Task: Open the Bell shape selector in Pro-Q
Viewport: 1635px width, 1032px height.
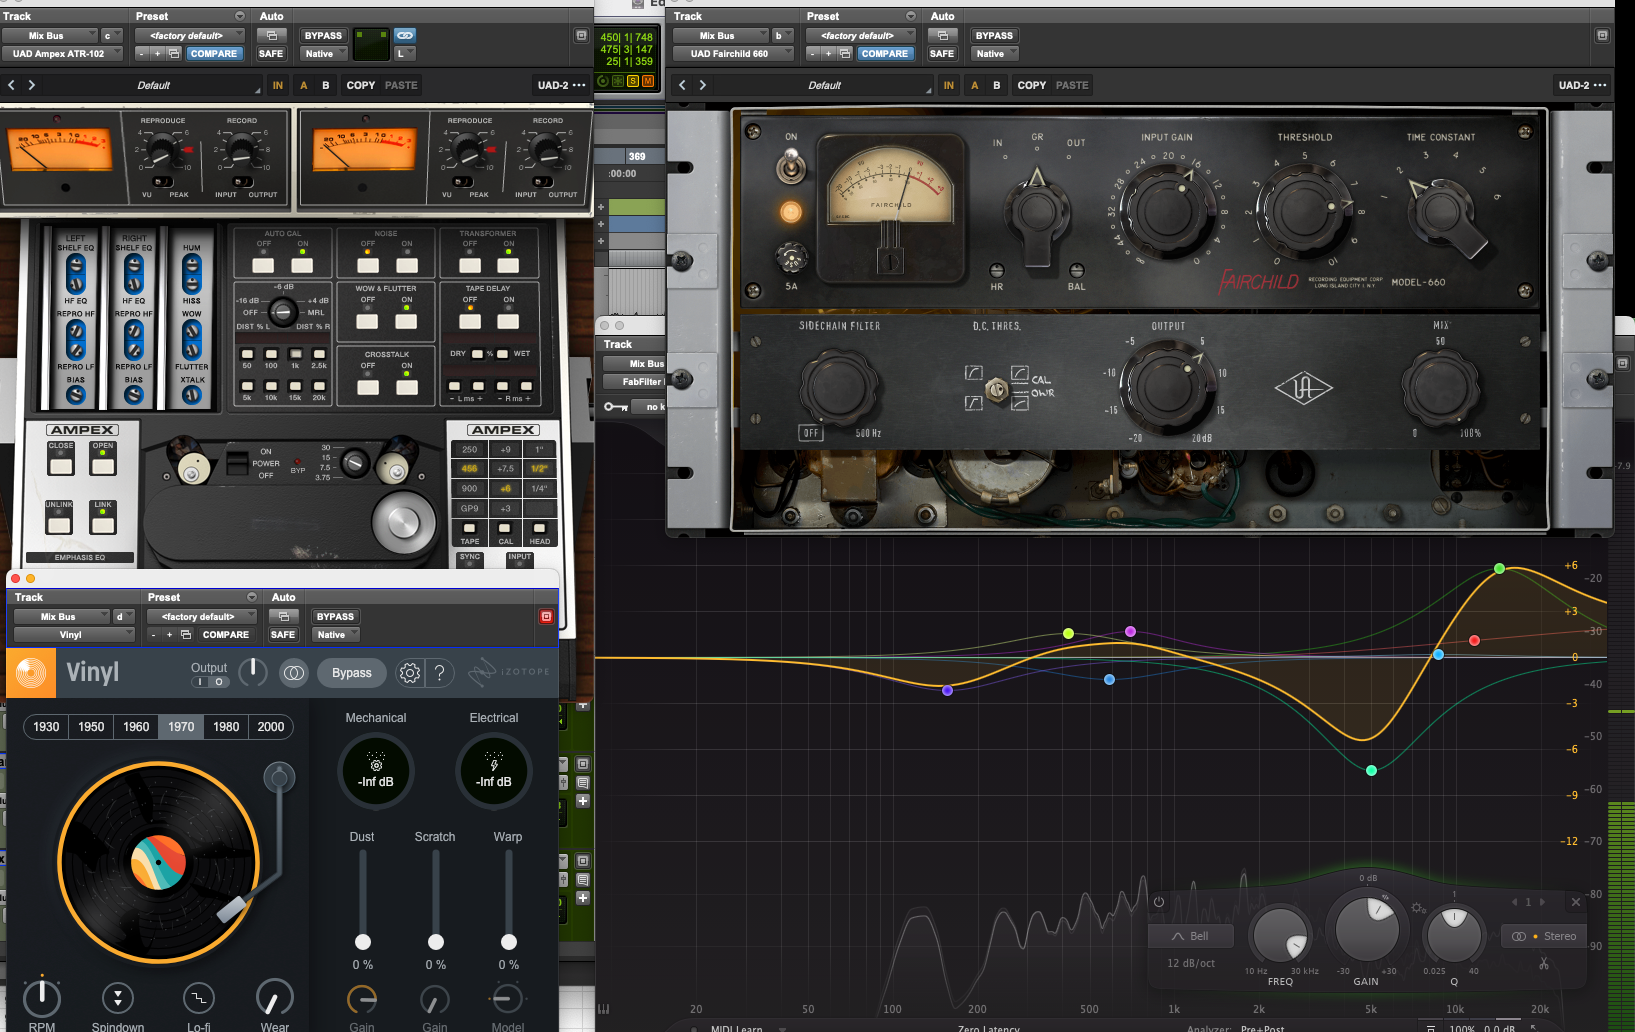Action: [x=1190, y=936]
